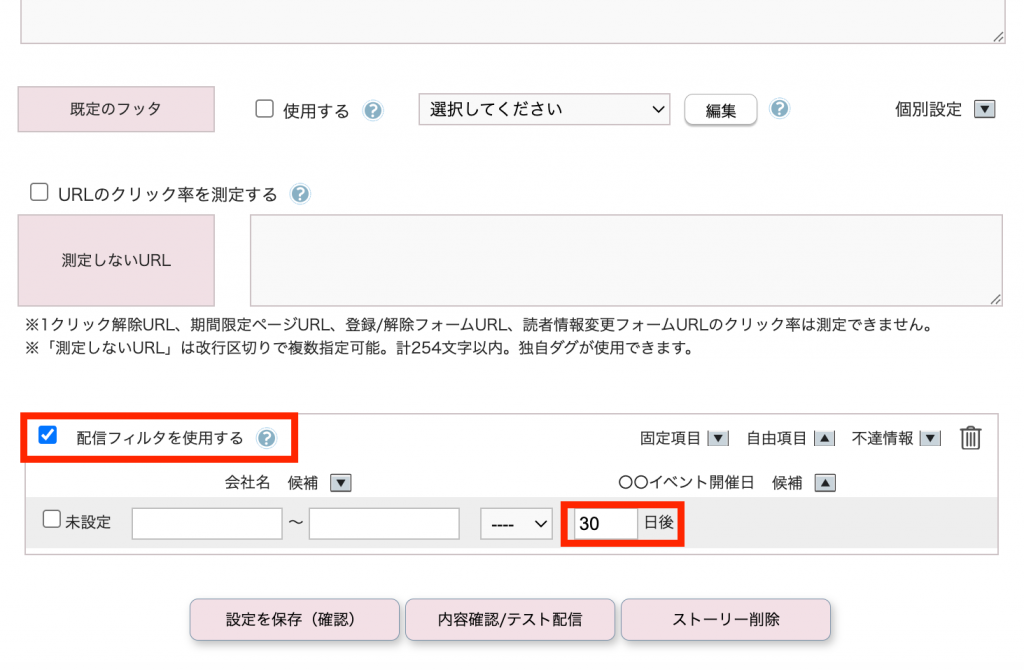Collapse 自由項目 arrow button
The height and width of the screenshot is (670, 1024).
pyautogui.click(x=824, y=438)
